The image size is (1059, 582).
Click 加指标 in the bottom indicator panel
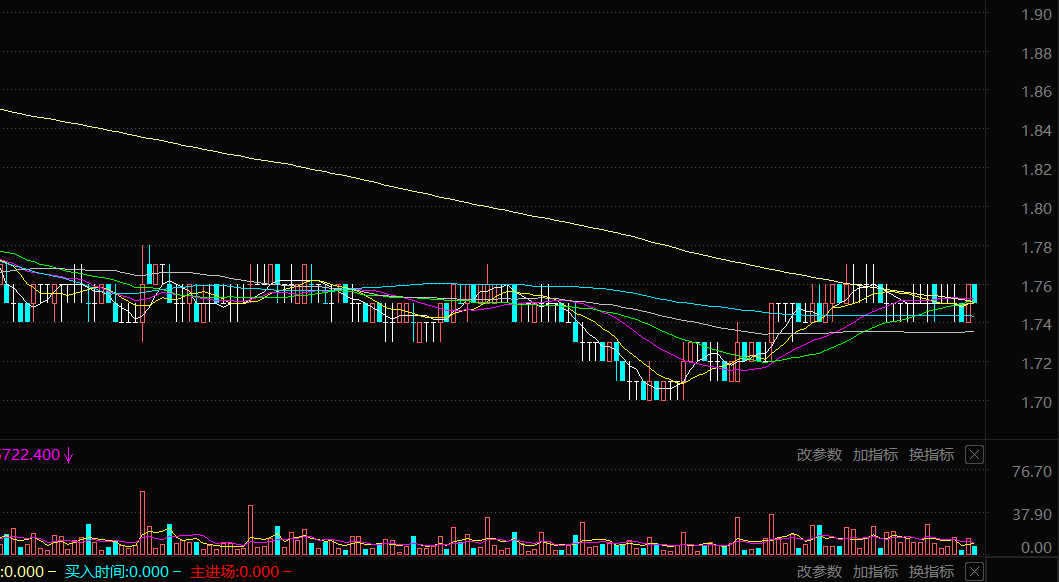point(875,572)
